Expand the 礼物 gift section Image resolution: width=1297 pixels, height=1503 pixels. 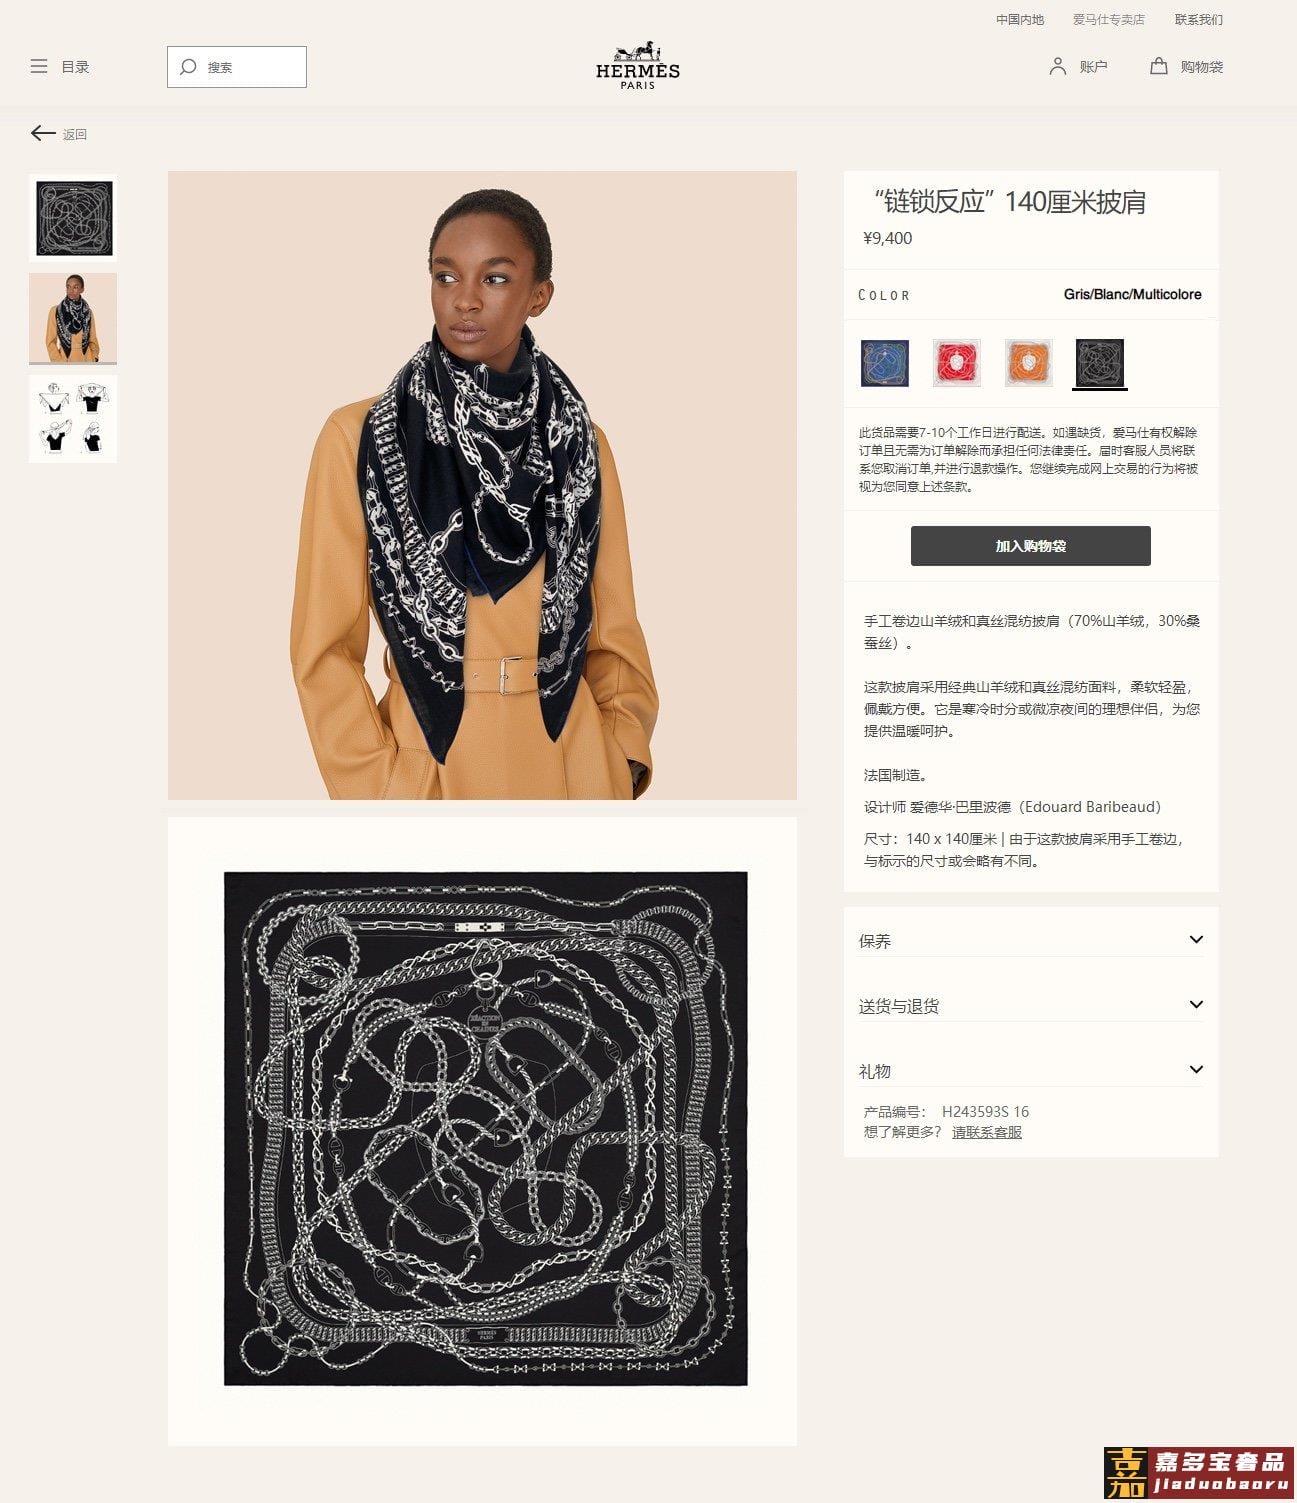pyautogui.click(x=1031, y=1070)
